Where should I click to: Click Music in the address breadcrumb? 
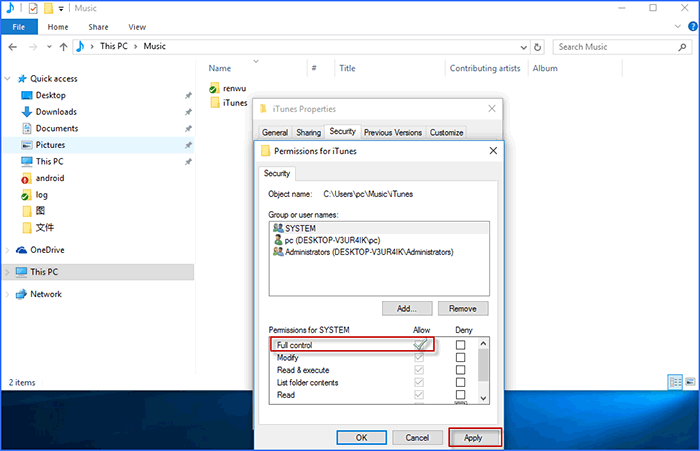[x=154, y=46]
